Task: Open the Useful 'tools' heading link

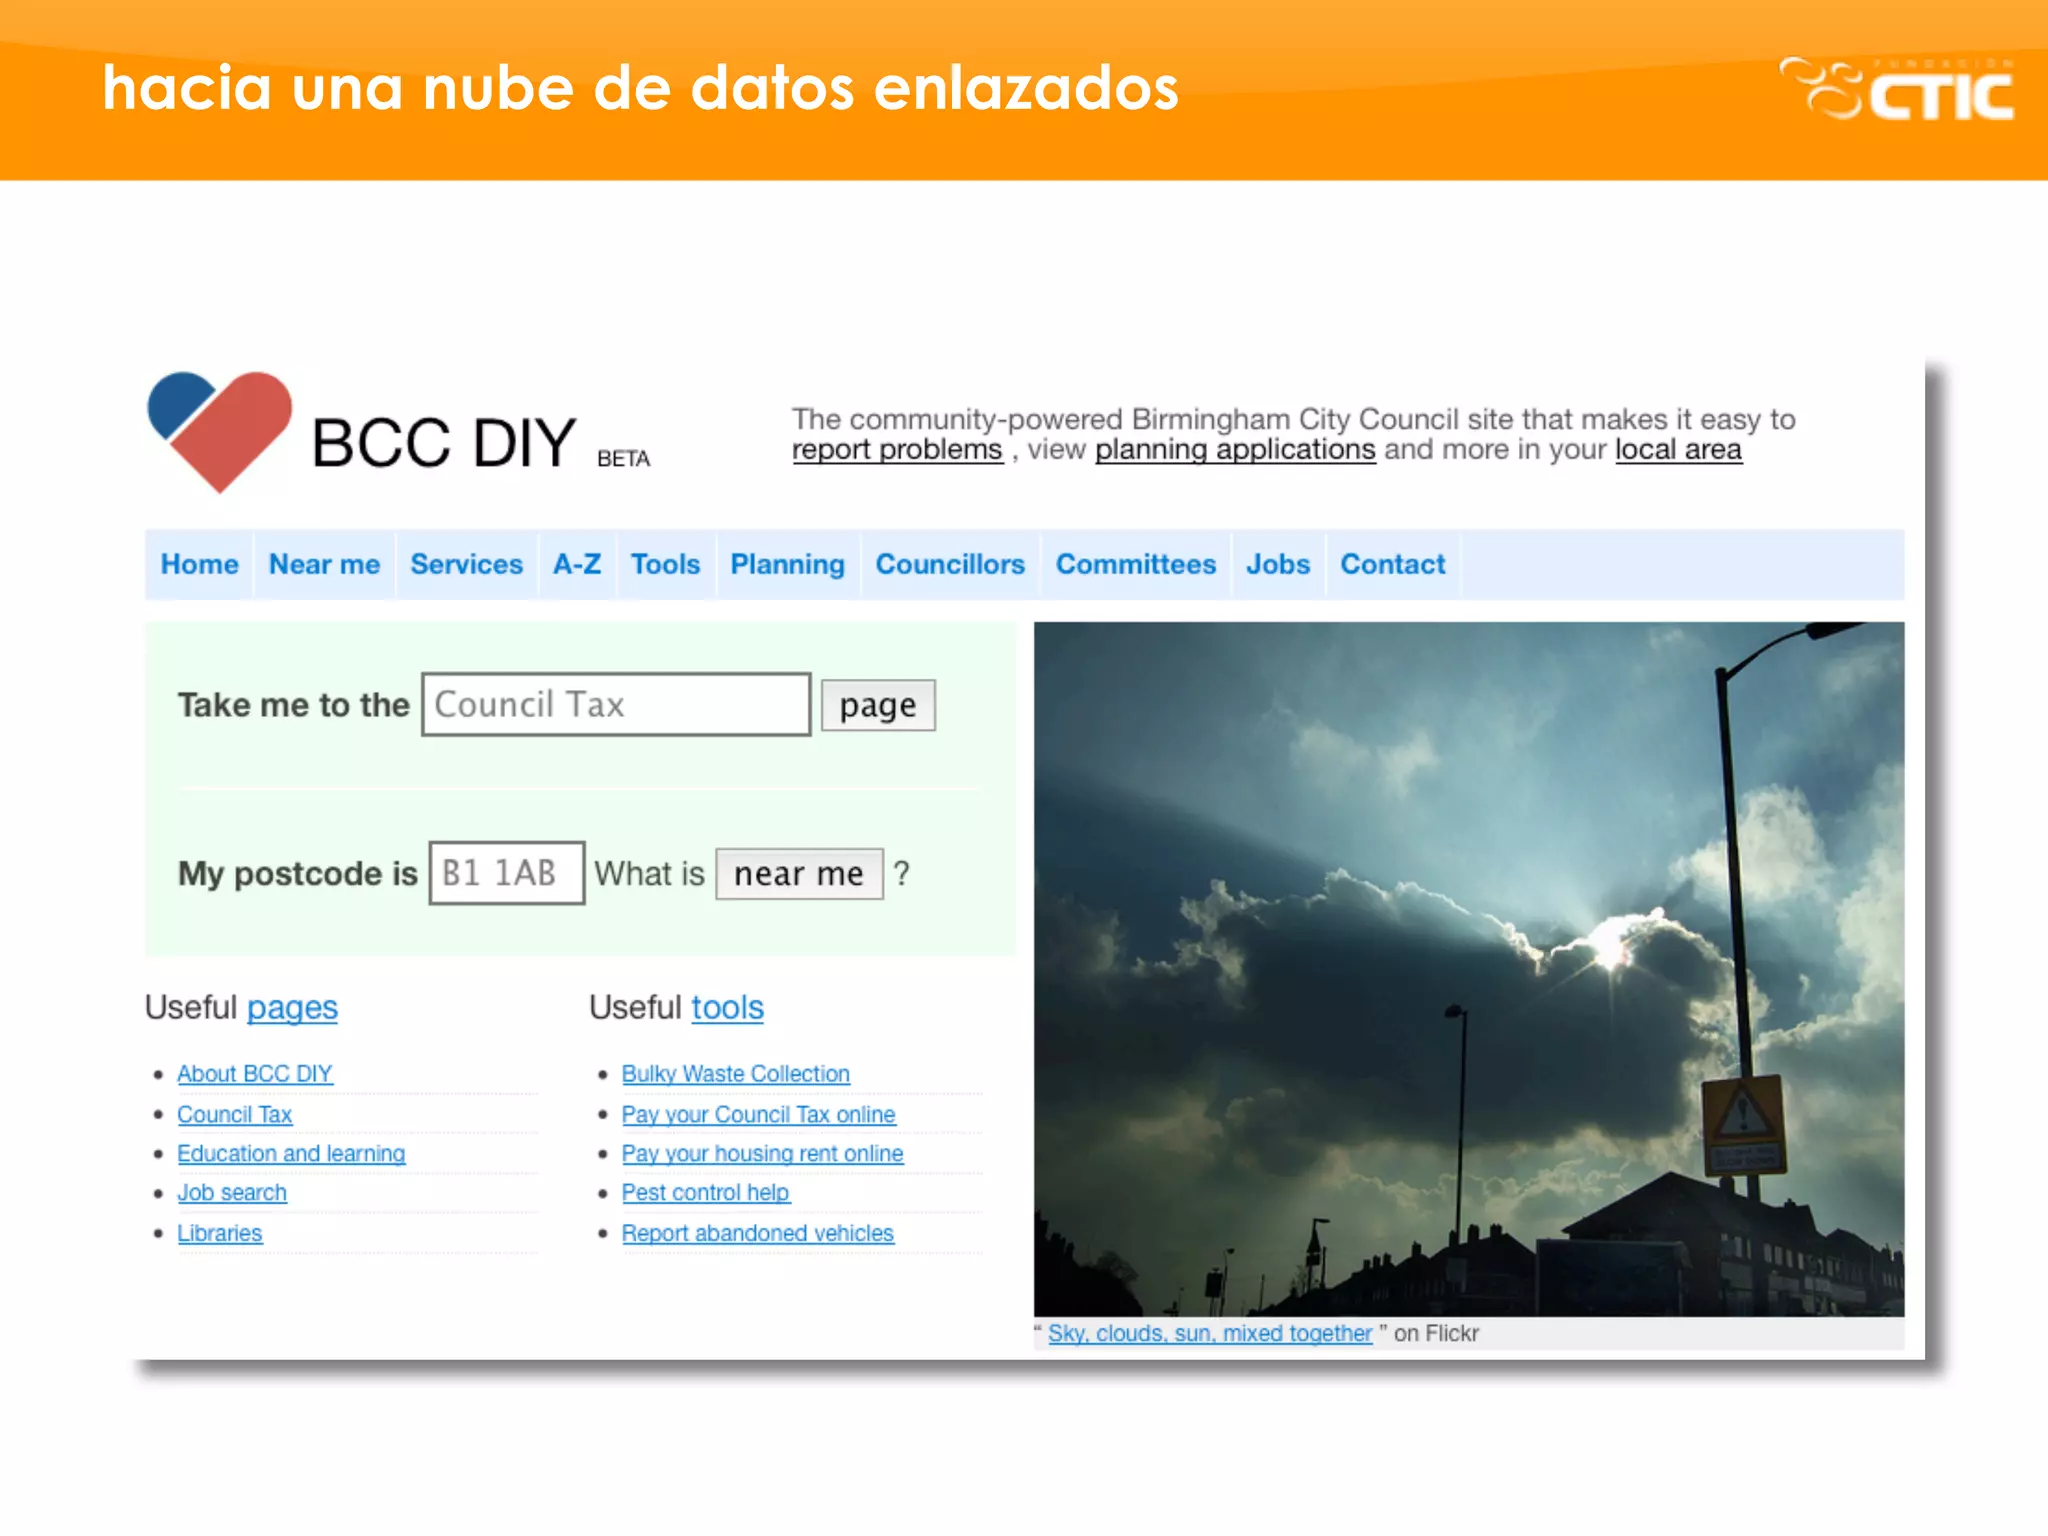Action: pyautogui.click(x=727, y=1007)
